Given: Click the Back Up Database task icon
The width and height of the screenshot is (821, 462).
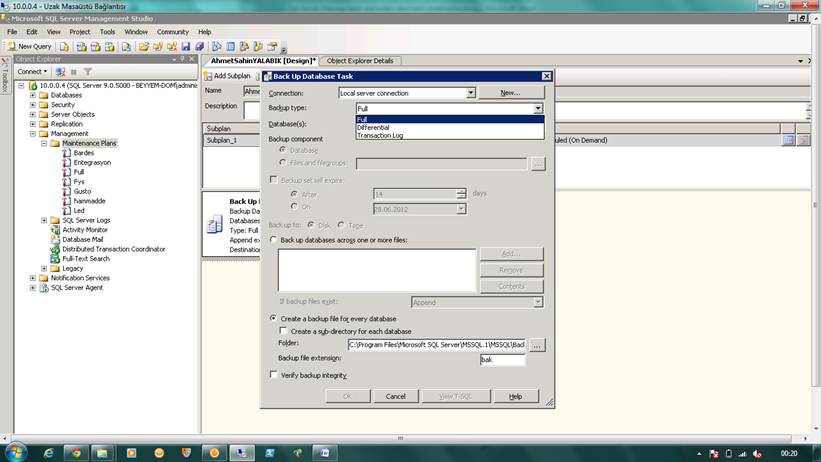Looking at the screenshot, I should [215, 224].
